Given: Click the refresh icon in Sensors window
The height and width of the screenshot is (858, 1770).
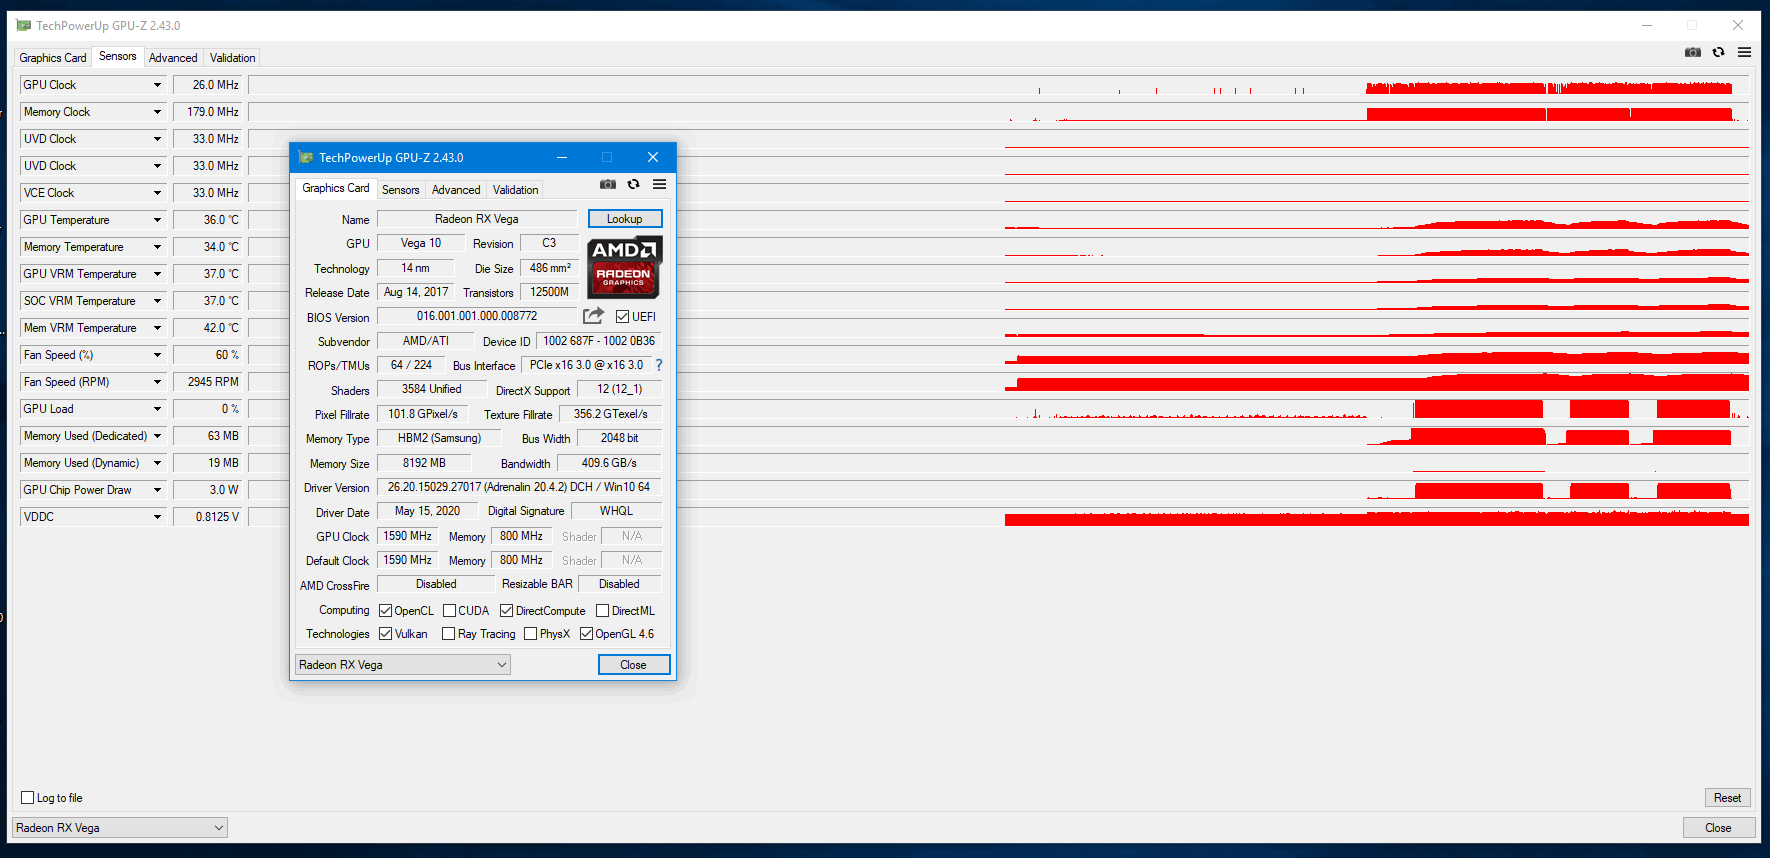Looking at the screenshot, I should pos(1718,52).
